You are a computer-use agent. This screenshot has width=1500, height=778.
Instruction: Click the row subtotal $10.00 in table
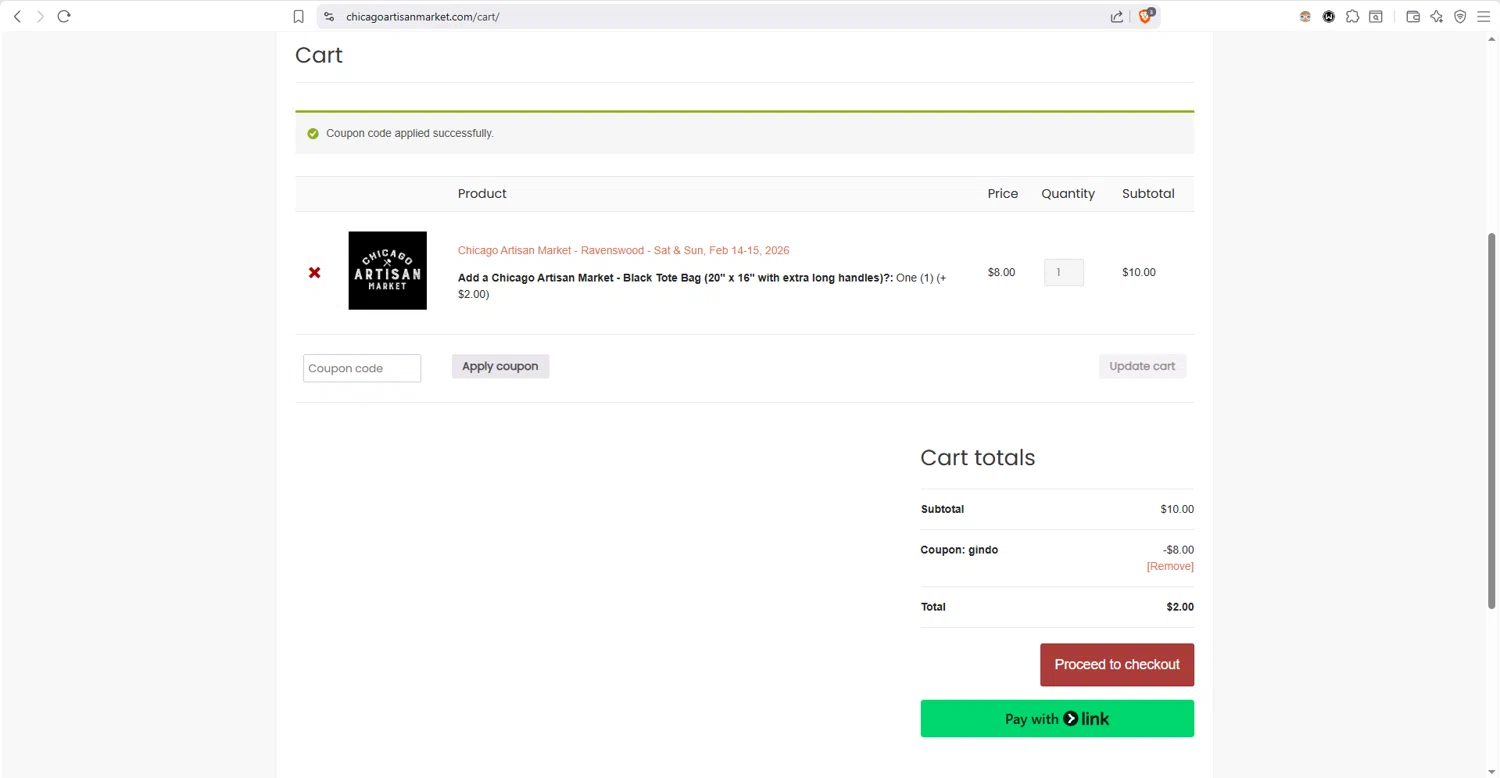pyautogui.click(x=1139, y=272)
